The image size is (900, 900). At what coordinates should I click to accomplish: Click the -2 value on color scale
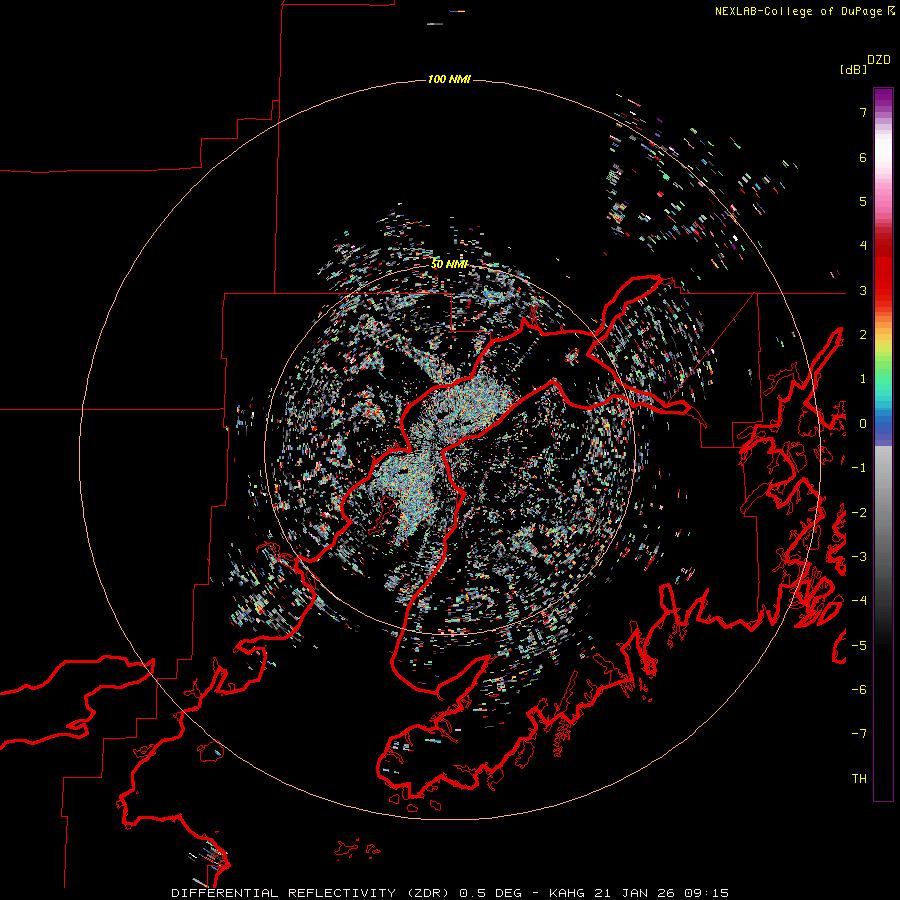click(859, 513)
